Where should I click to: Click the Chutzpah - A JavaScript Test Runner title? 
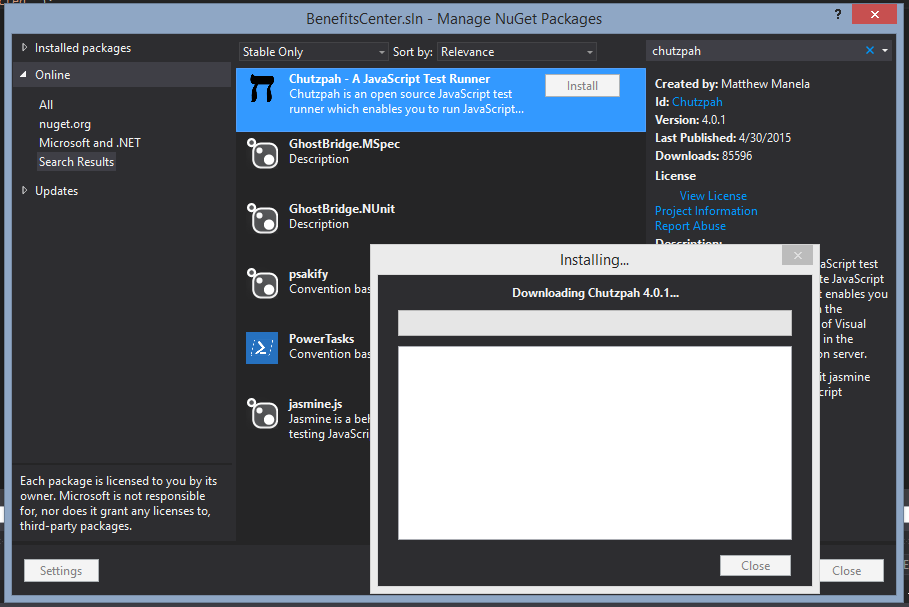389,79
